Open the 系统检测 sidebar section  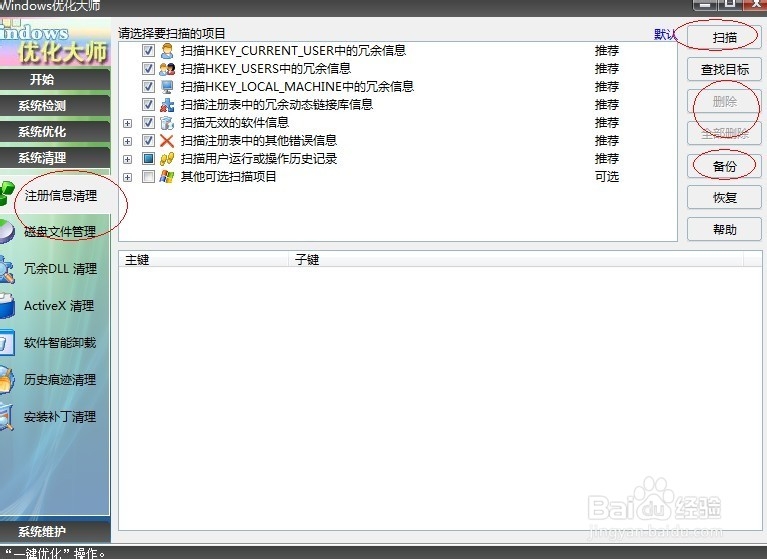(x=55, y=106)
